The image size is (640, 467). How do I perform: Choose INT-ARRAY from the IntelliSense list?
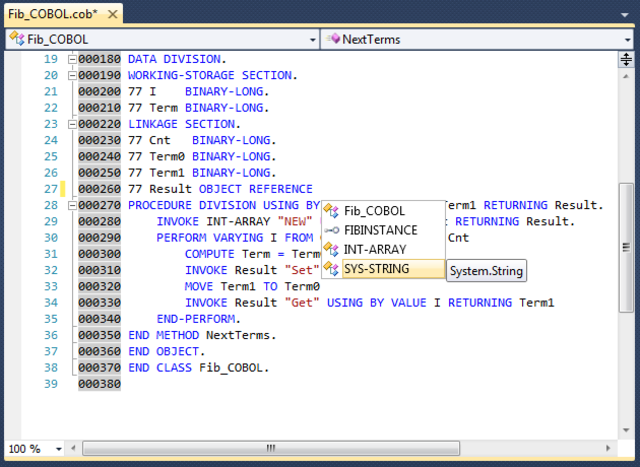(383, 249)
